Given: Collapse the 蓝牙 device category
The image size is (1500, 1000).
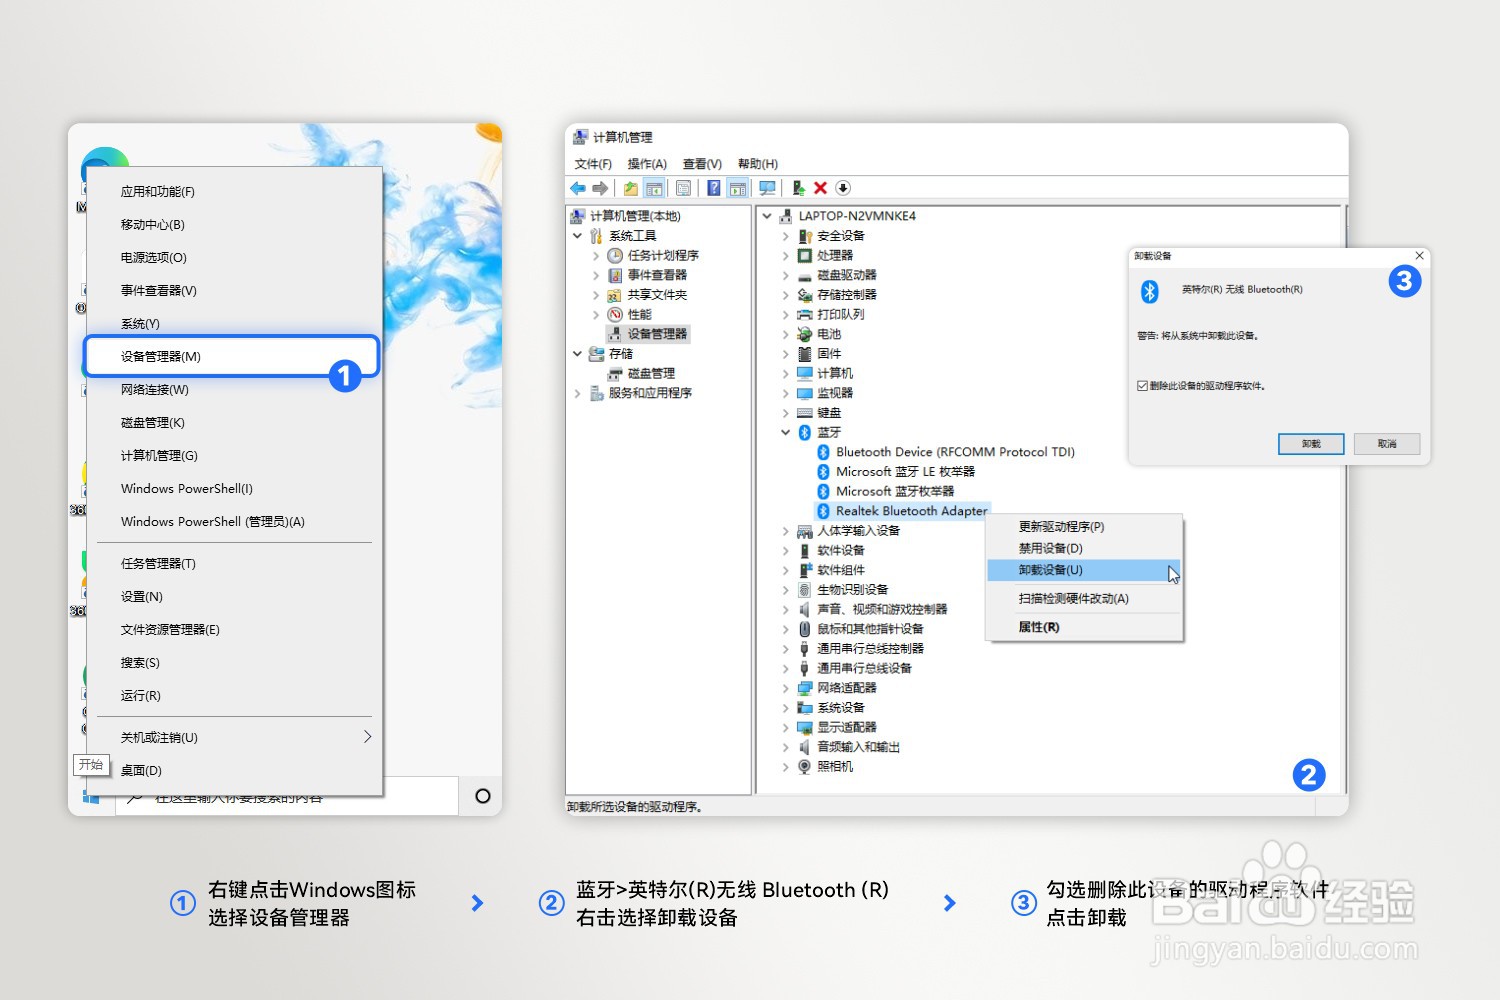Looking at the screenshot, I should tap(786, 433).
